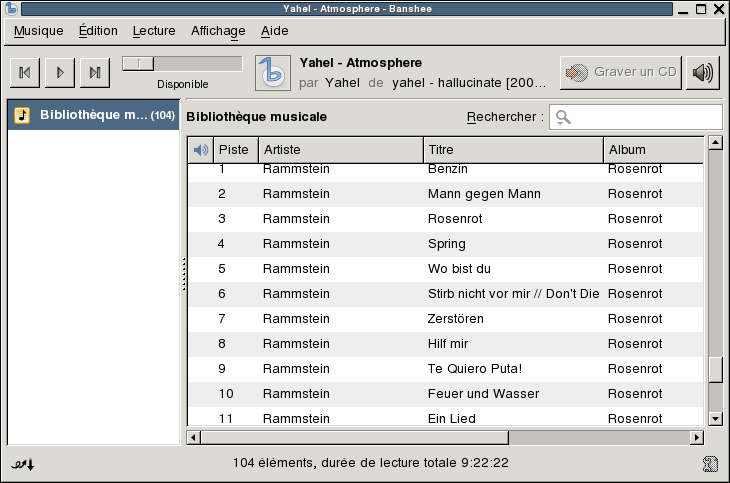Open the Lecture menu
This screenshot has height=483, width=730.
coord(154,31)
